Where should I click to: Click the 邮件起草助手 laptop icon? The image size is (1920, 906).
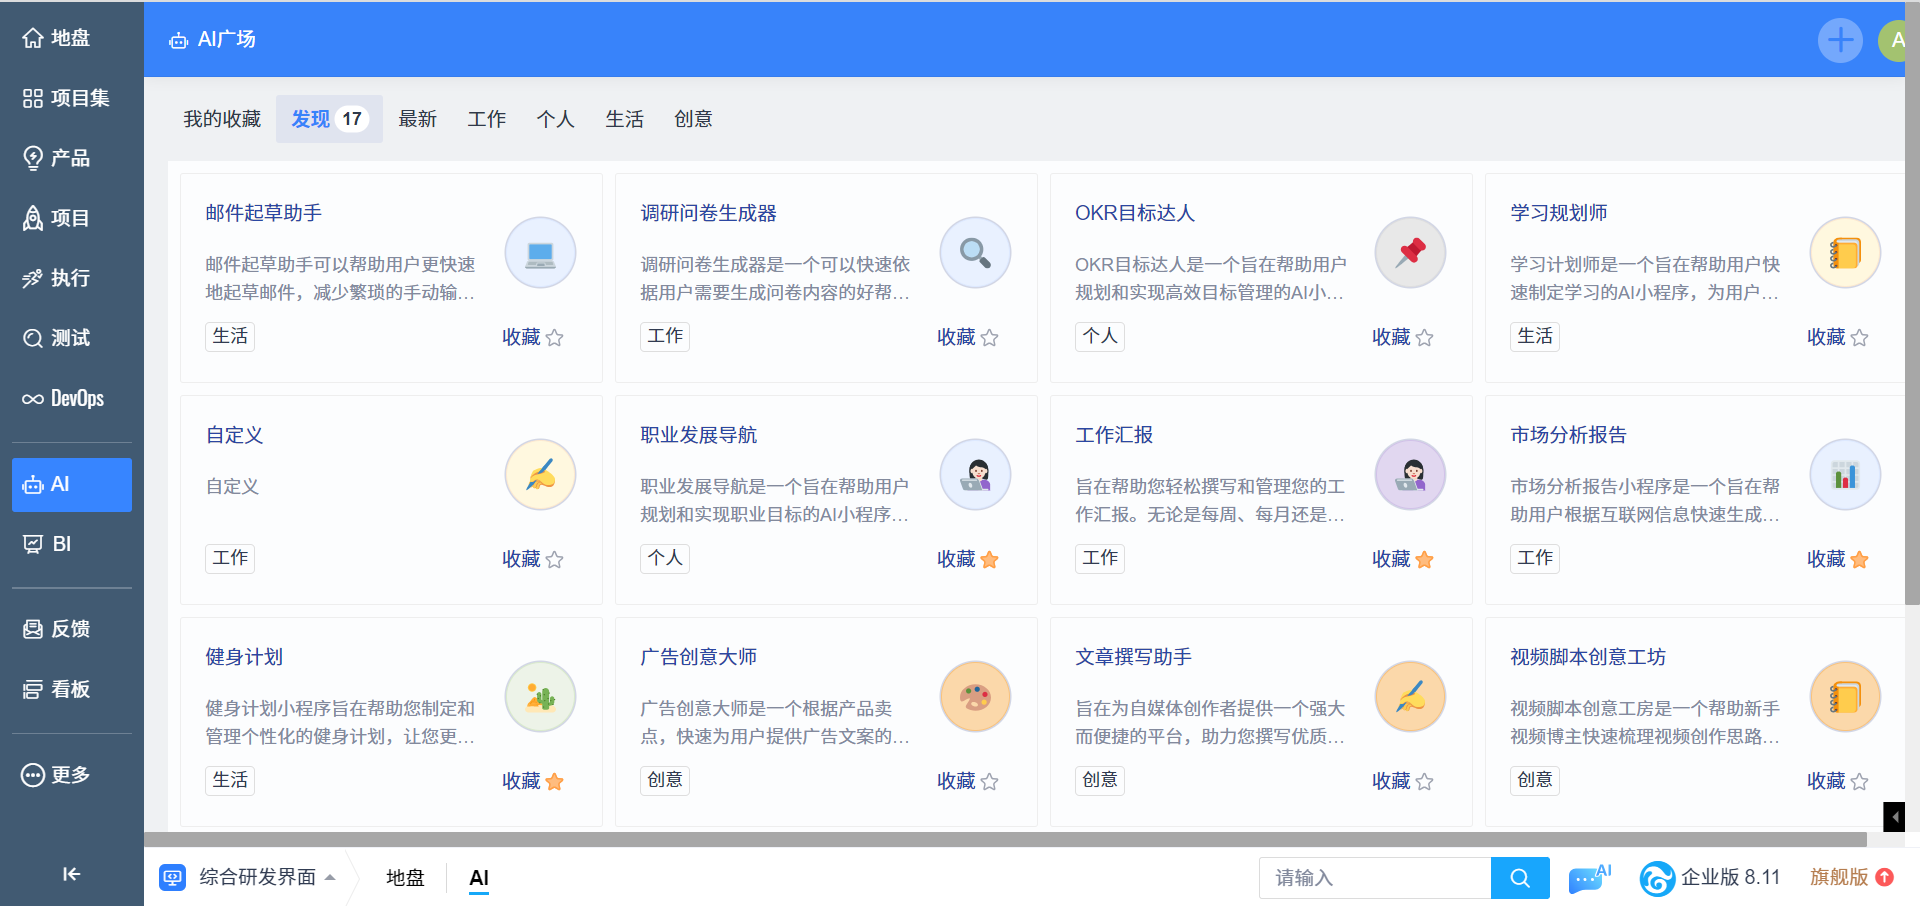pyautogui.click(x=540, y=253)
